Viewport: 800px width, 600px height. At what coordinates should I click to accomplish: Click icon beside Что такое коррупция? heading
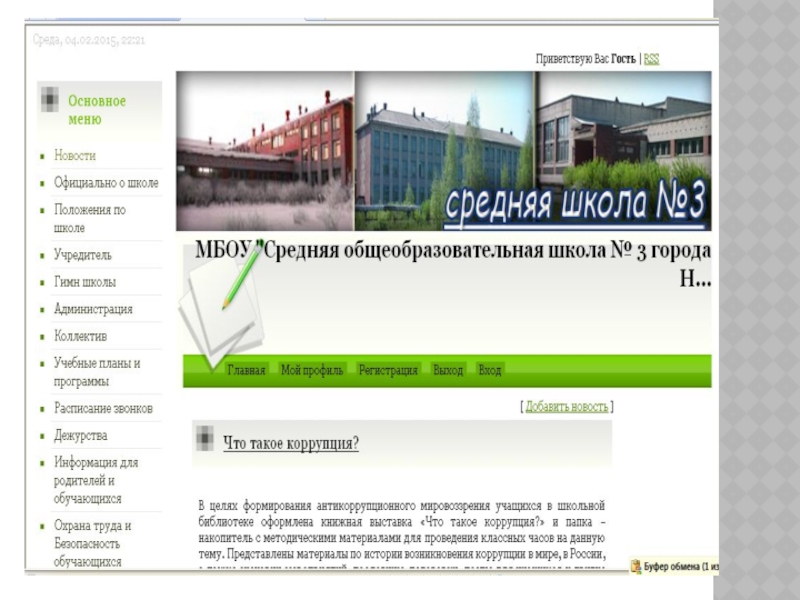[205, 438]
